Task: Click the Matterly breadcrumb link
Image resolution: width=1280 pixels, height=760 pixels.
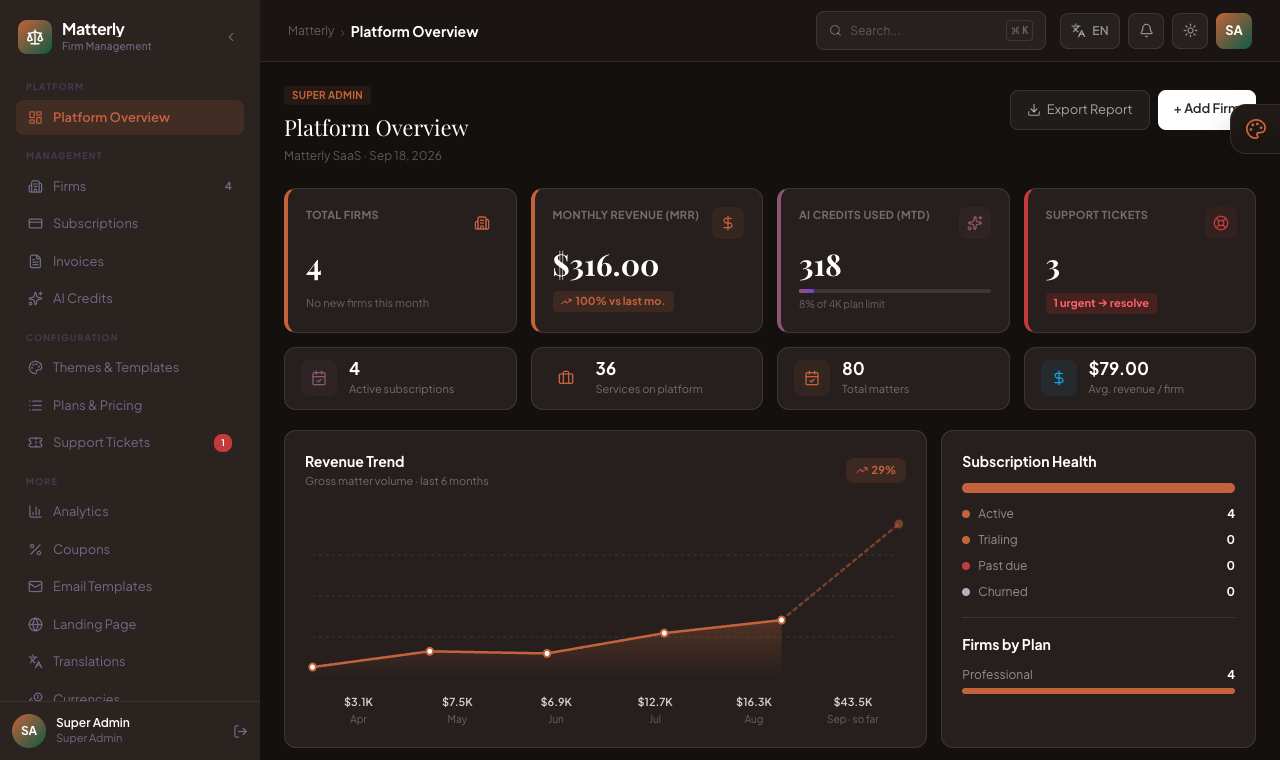Action: click(311, 31)
